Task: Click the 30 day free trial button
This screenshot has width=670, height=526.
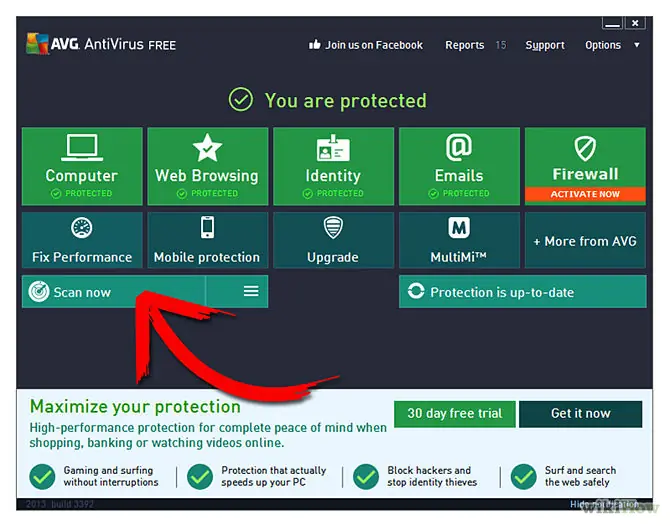Action: coord(455,414)
